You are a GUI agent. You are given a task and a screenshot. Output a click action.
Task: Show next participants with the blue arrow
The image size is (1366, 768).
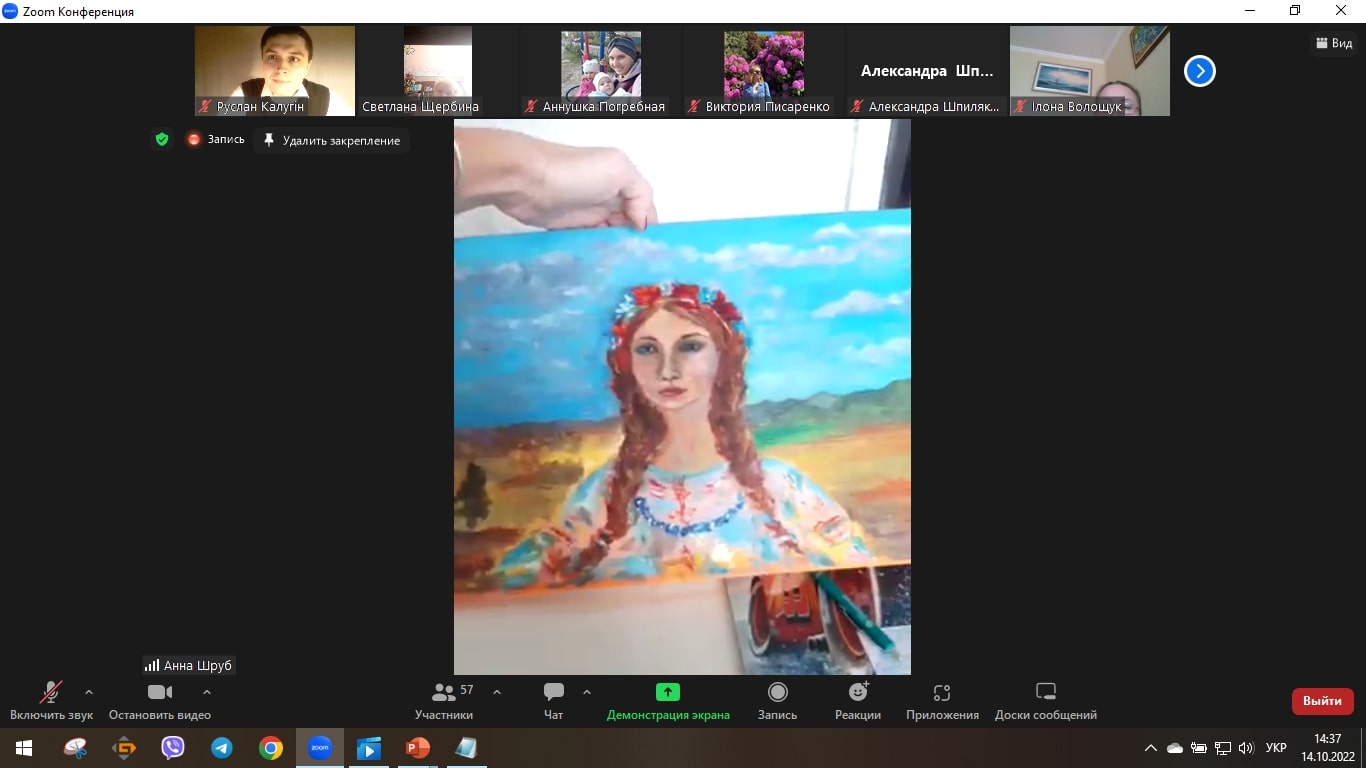(1199, 71)
